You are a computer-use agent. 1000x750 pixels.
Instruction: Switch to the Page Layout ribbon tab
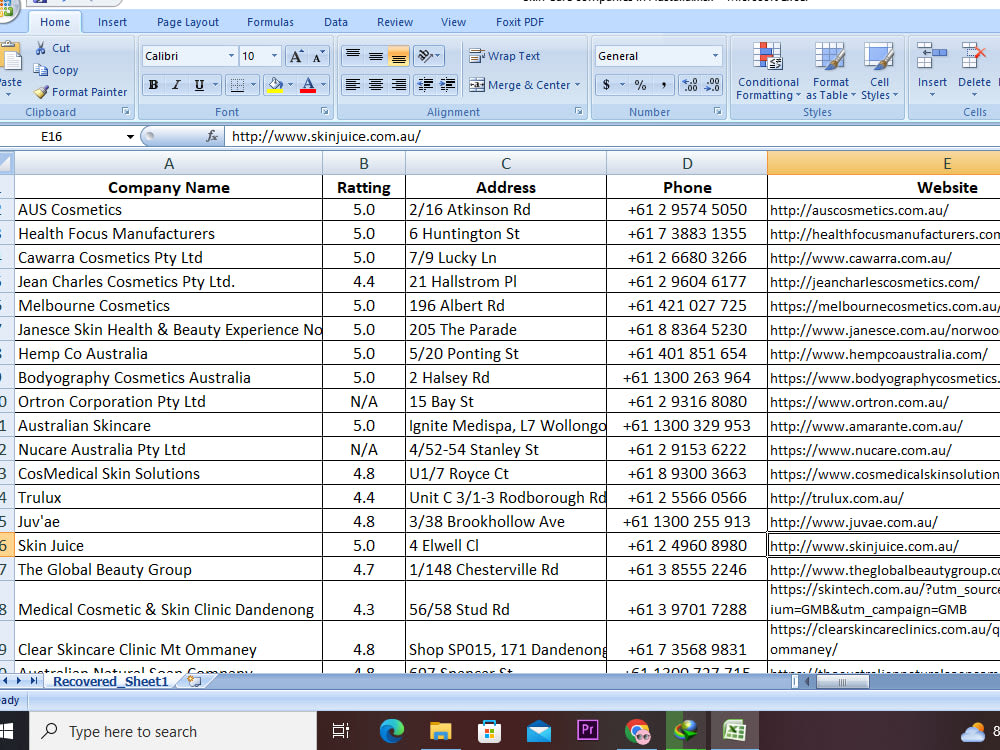pyautogui.click(x=188, y=21)
